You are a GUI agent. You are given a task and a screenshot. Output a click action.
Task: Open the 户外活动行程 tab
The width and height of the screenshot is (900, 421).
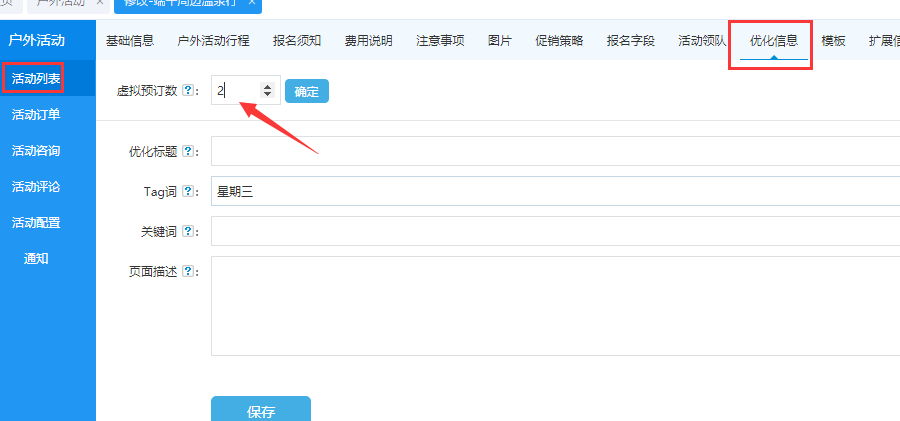213,41
